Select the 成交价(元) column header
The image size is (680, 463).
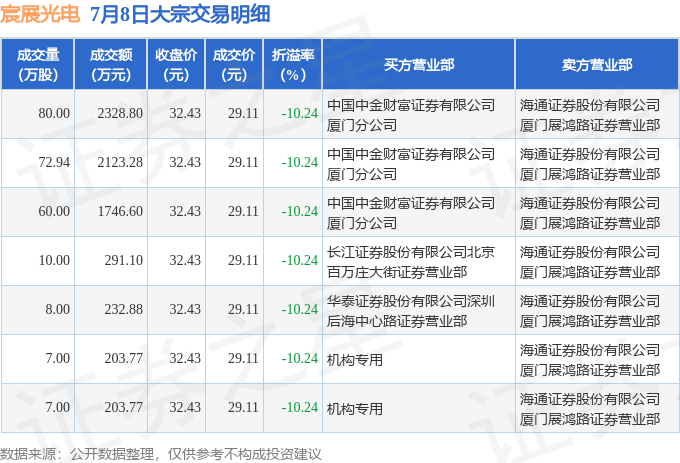(x=234, y=65)
